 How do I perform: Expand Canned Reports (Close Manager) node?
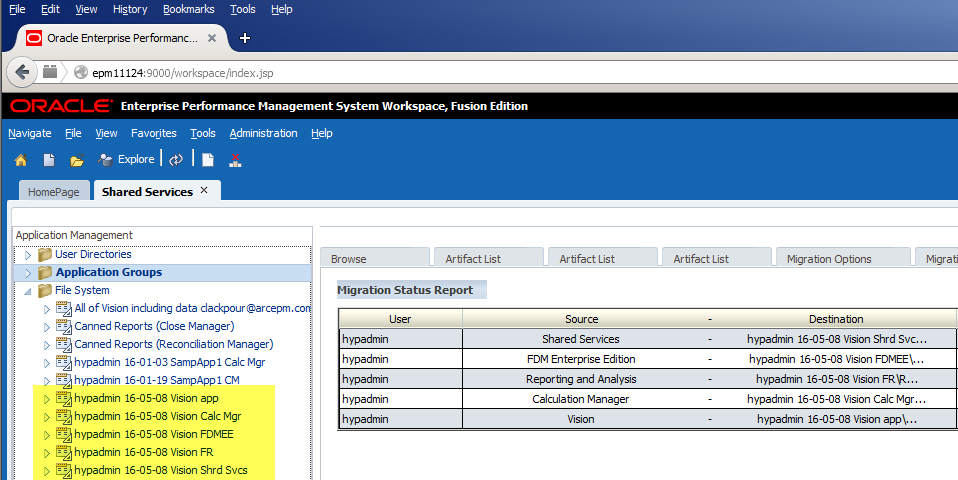(46, 327)
